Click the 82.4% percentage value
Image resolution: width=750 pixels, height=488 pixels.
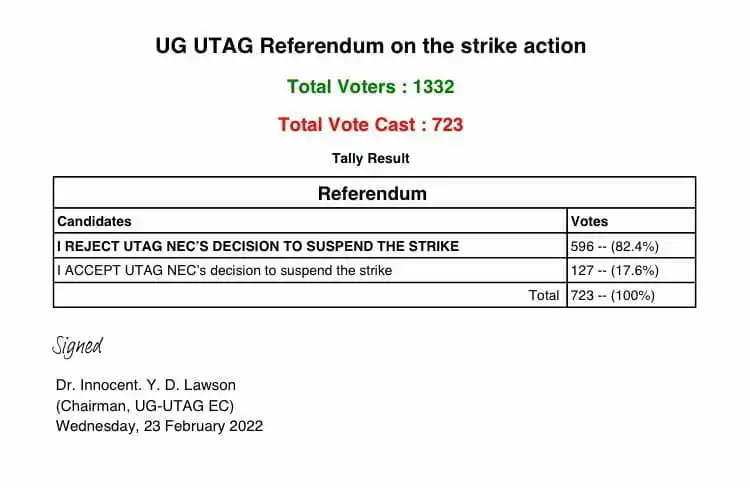(x=636, y=246)
